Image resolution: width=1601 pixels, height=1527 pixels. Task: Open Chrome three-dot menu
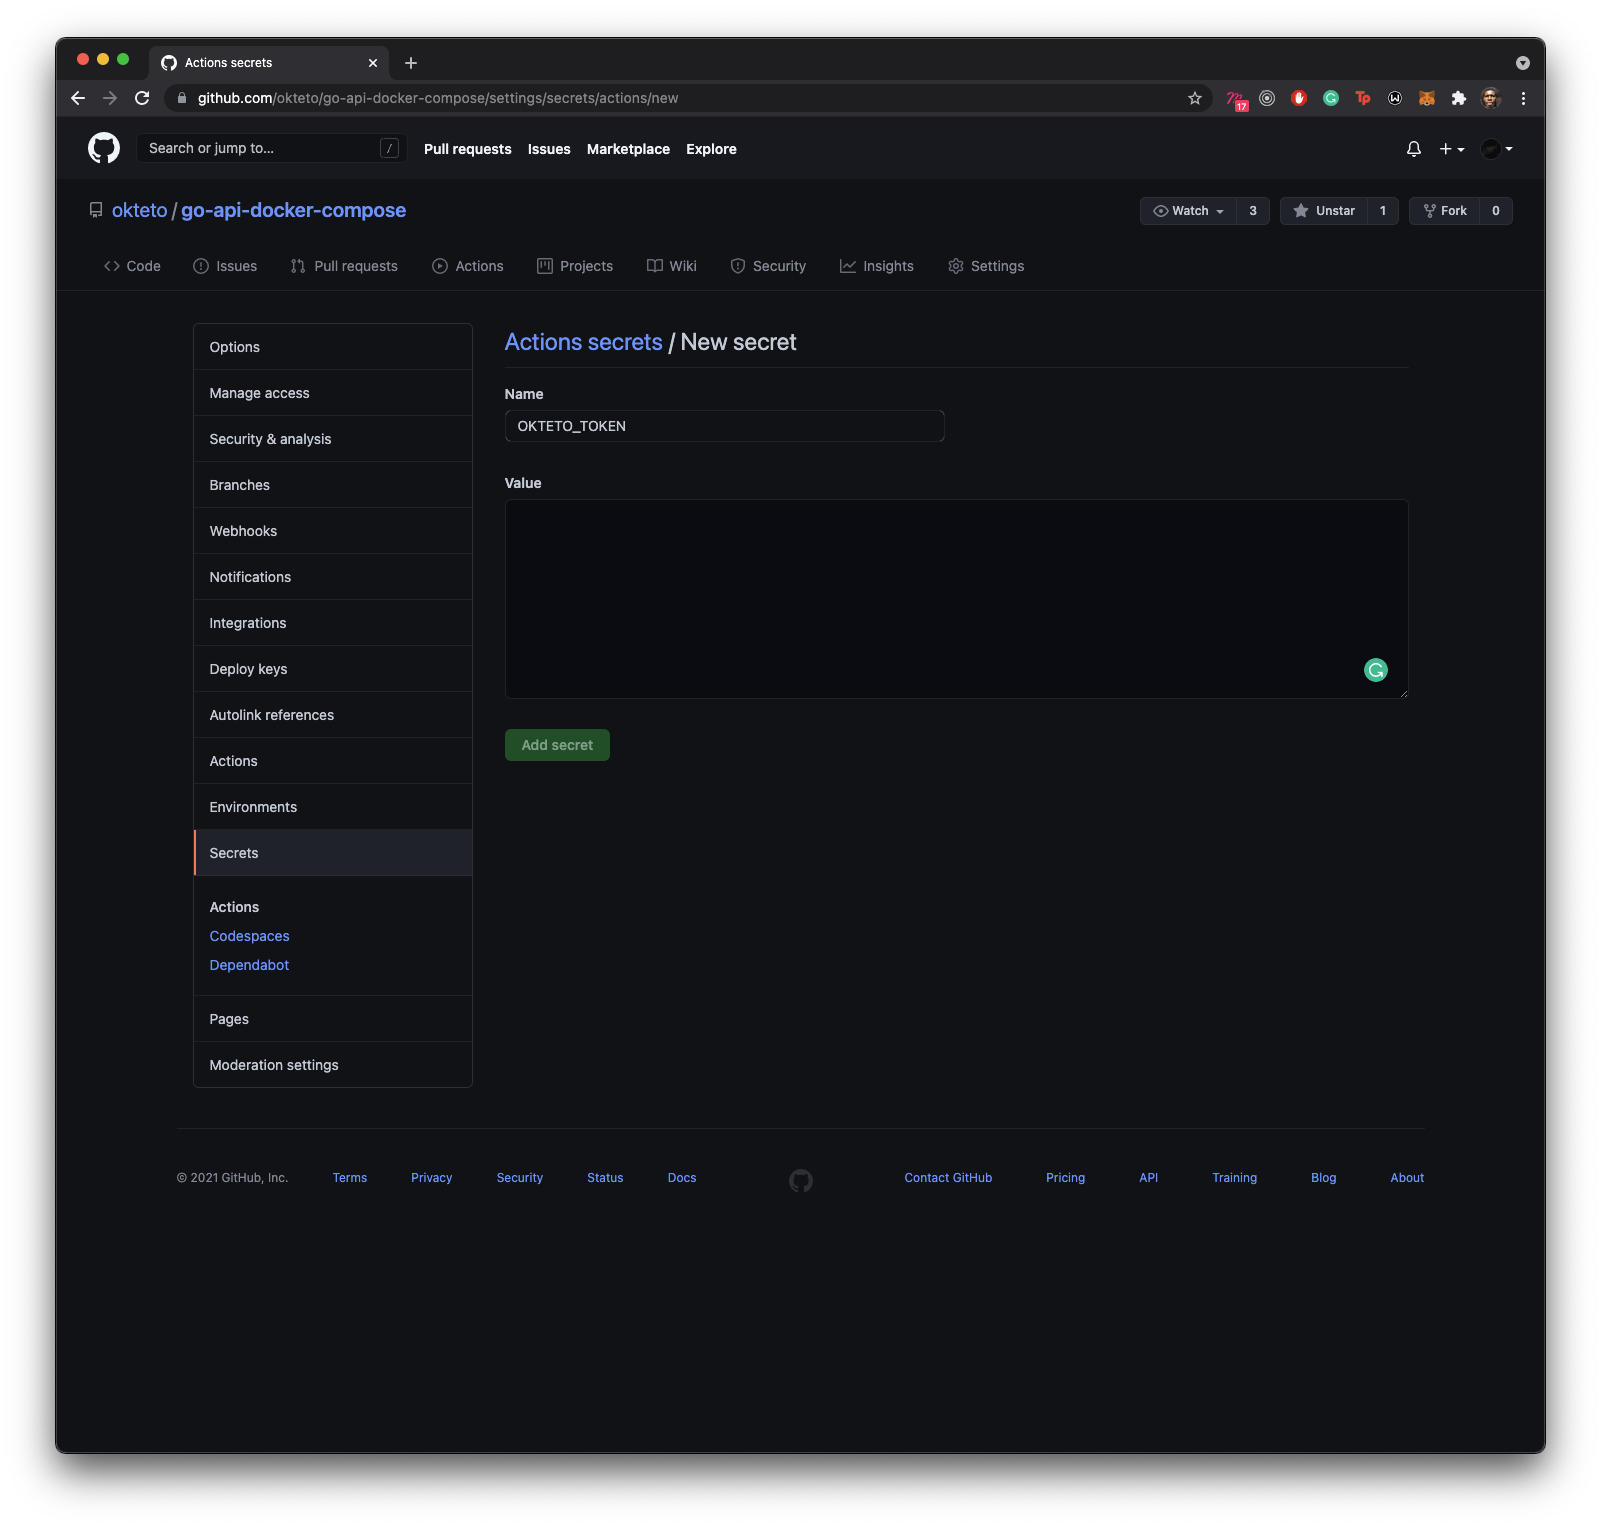1523,98
